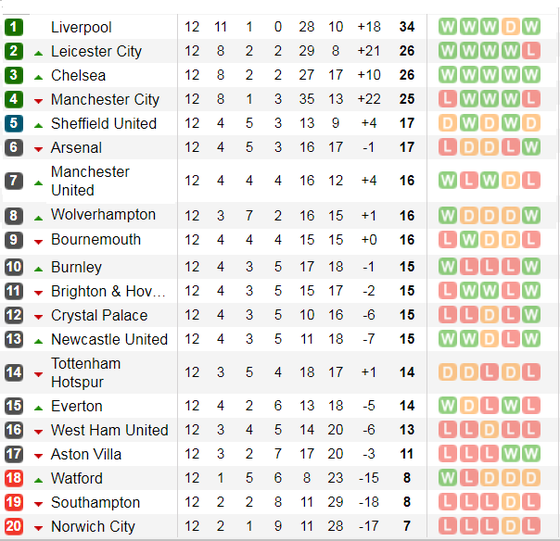The width and height of the screenshot is (560, 541).
Task: Click Manchester City's +22 goal difference
Action: (369, 99)
